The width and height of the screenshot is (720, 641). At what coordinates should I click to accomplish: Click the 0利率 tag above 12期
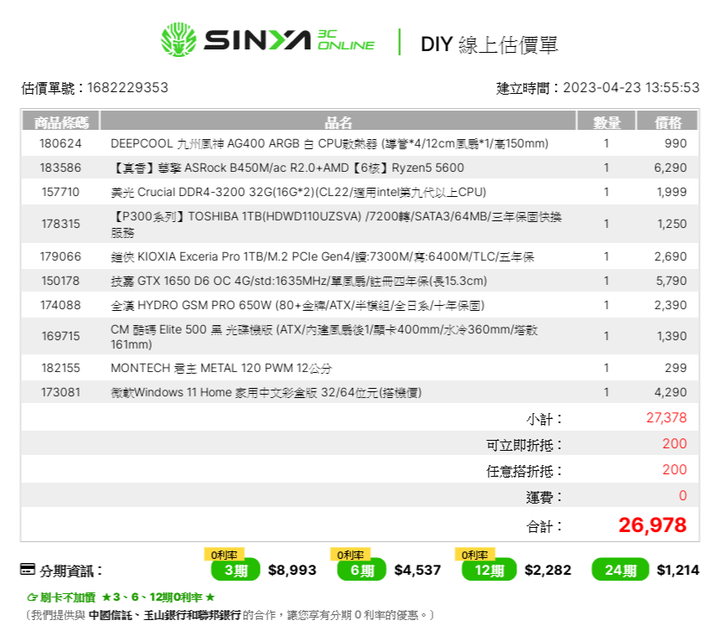point(475,555)
